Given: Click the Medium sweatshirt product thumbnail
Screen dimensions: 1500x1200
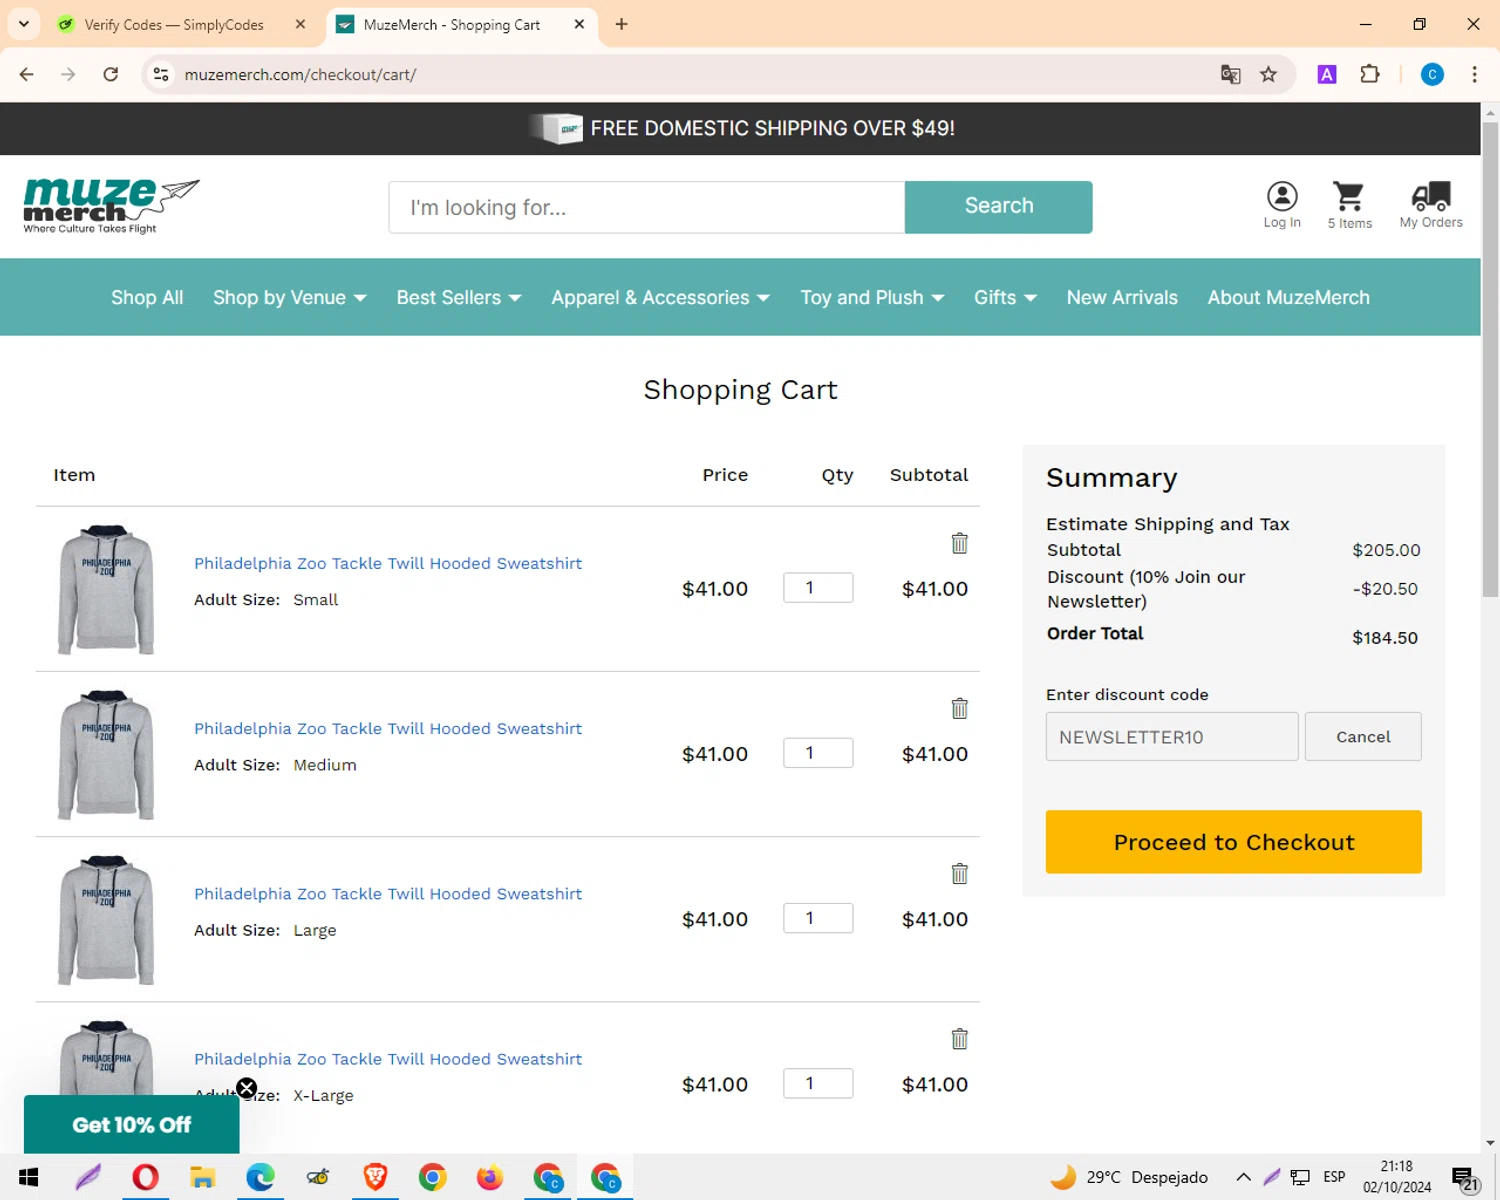Looking at the screenshot, I should (x=106, y=754).
